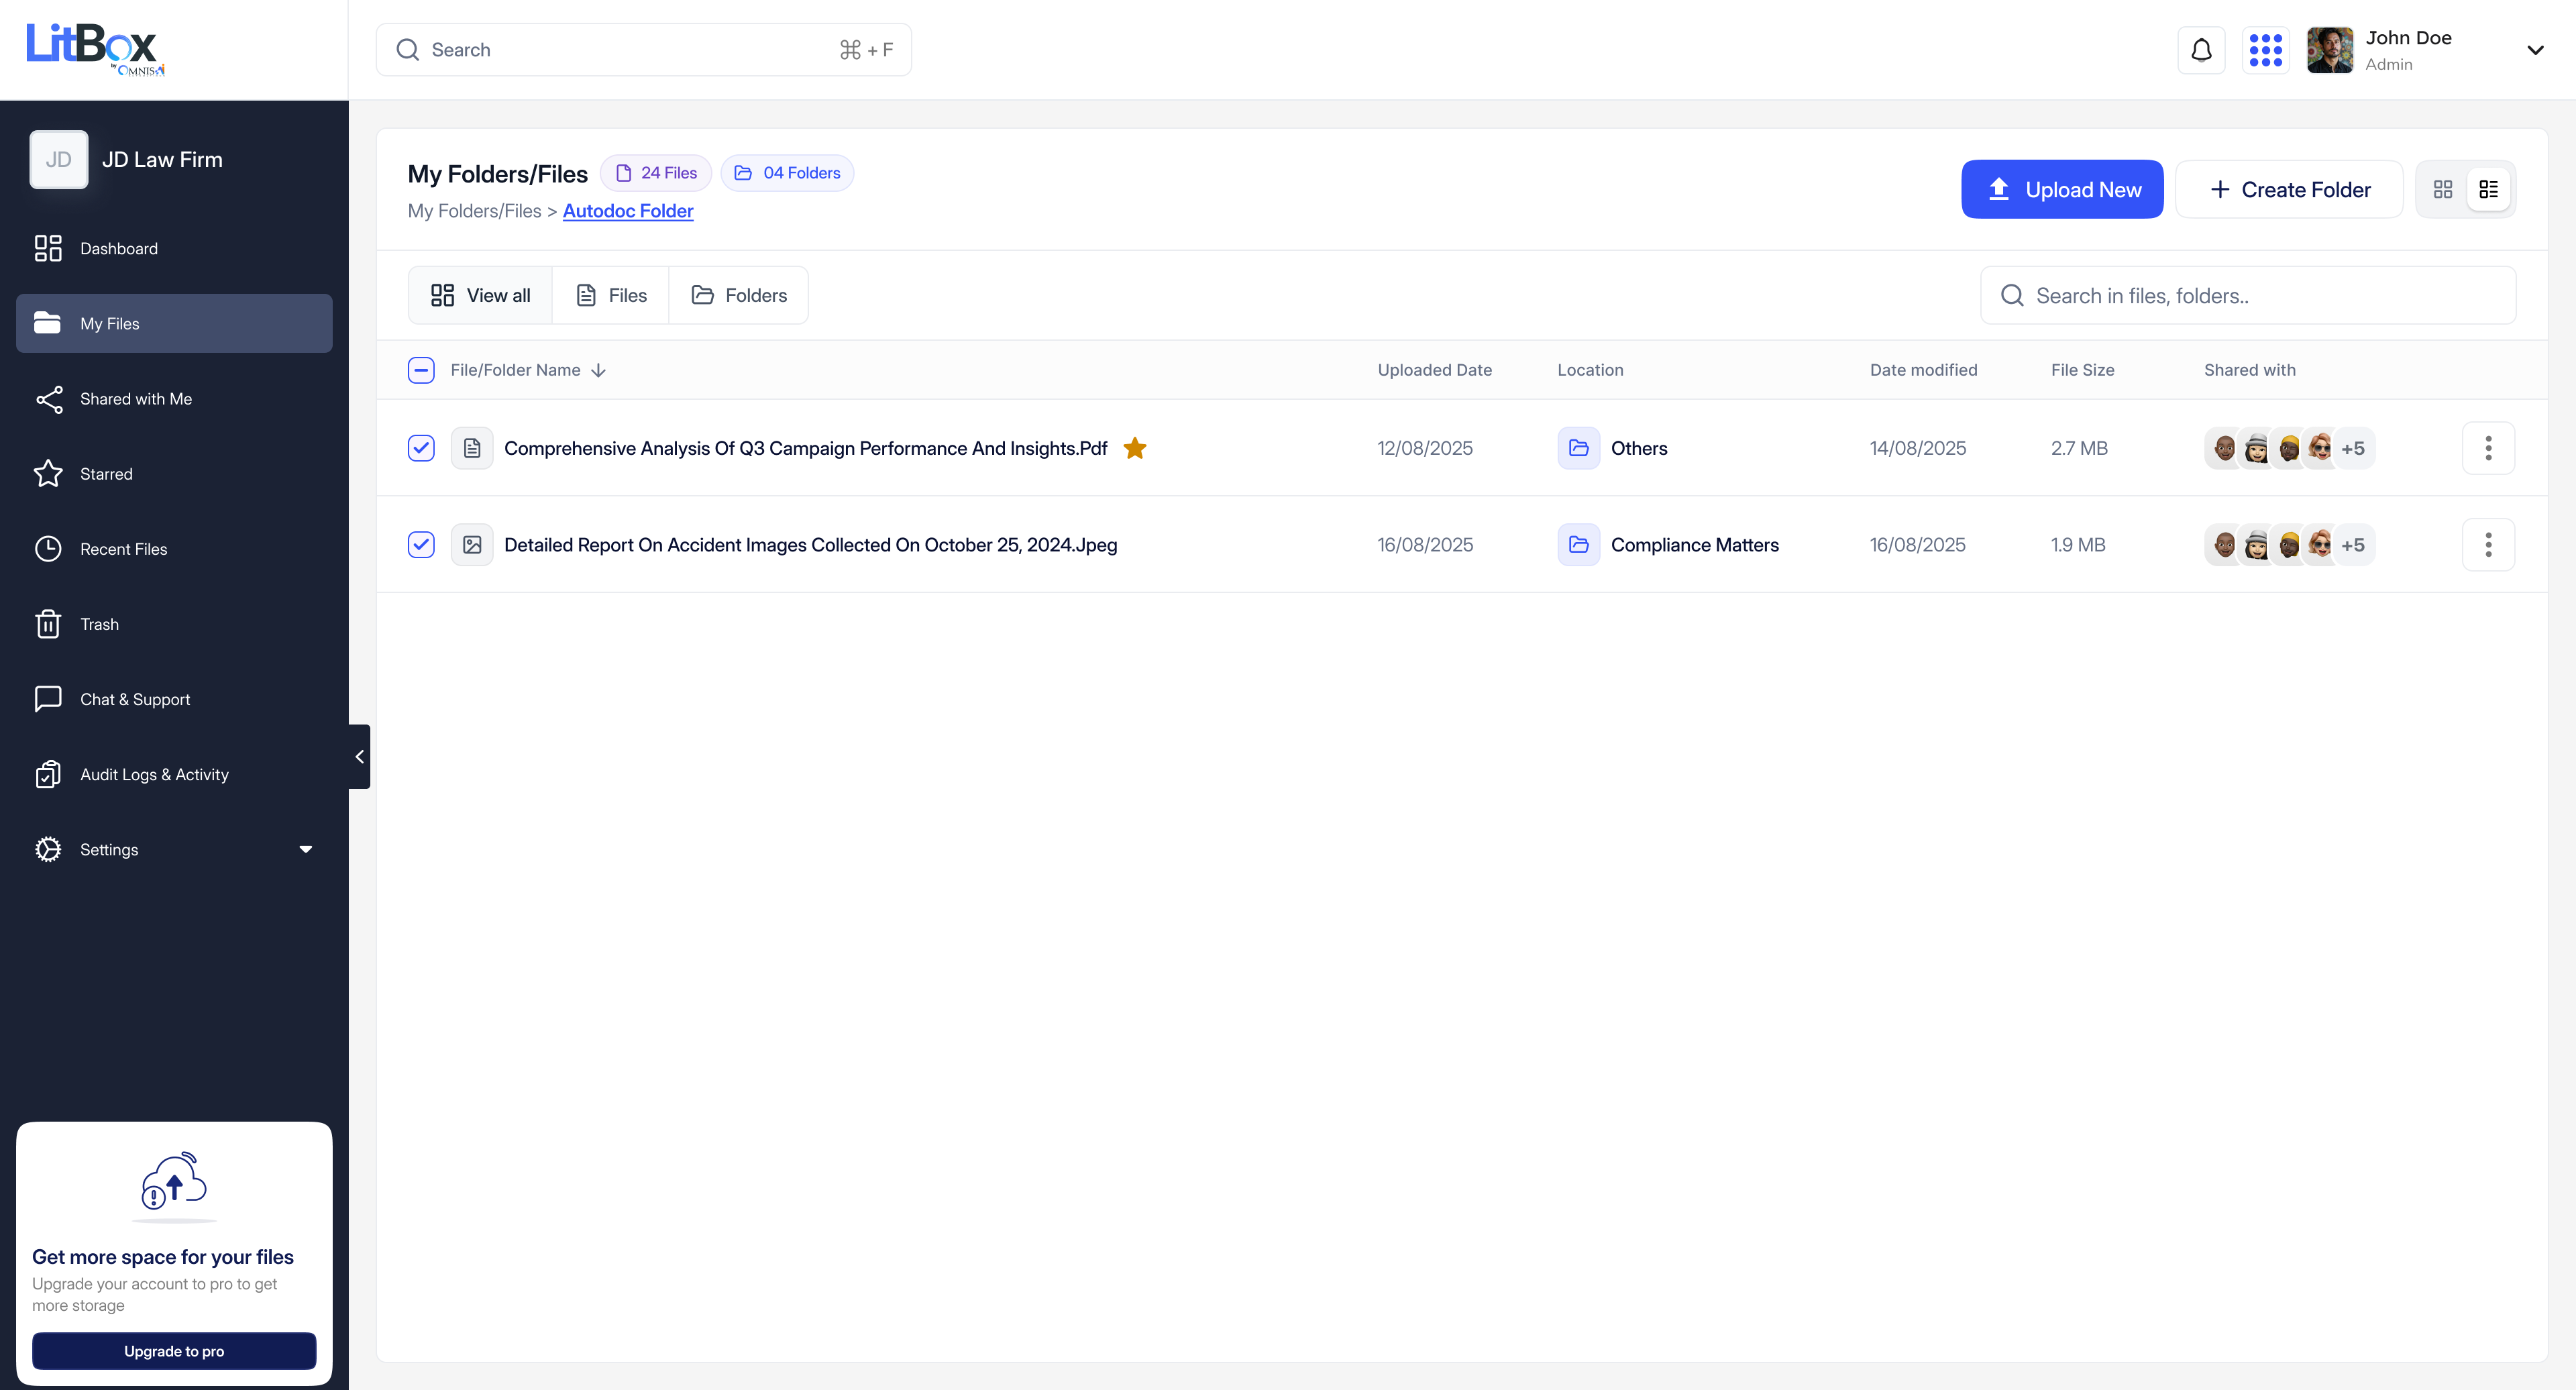The height and width of the screenshot is (1390, 2576).
Task: Click File Size column header
Action: coord(2082,370)
